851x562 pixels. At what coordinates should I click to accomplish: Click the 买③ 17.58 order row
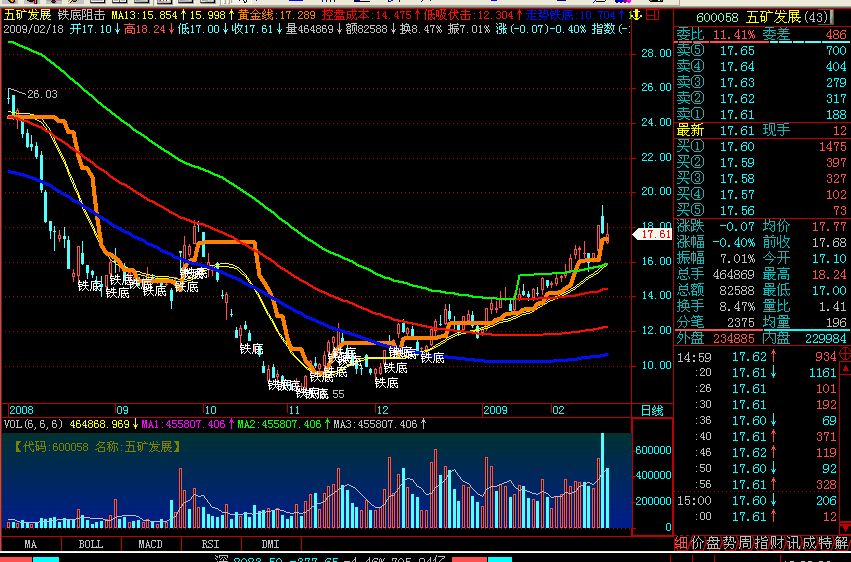click(x=761, y=178)
